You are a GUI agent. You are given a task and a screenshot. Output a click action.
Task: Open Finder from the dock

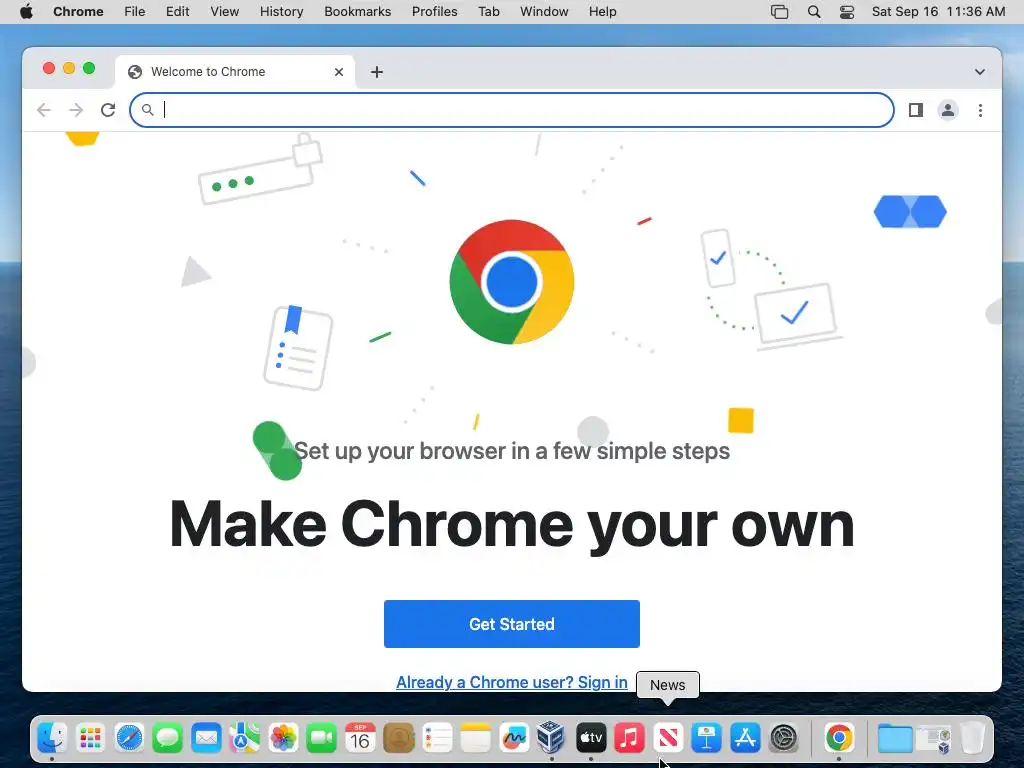point(52,738)
